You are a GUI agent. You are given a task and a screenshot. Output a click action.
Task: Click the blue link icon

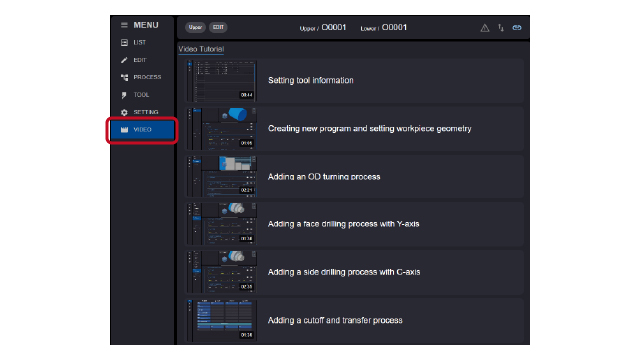pos(517,28)
